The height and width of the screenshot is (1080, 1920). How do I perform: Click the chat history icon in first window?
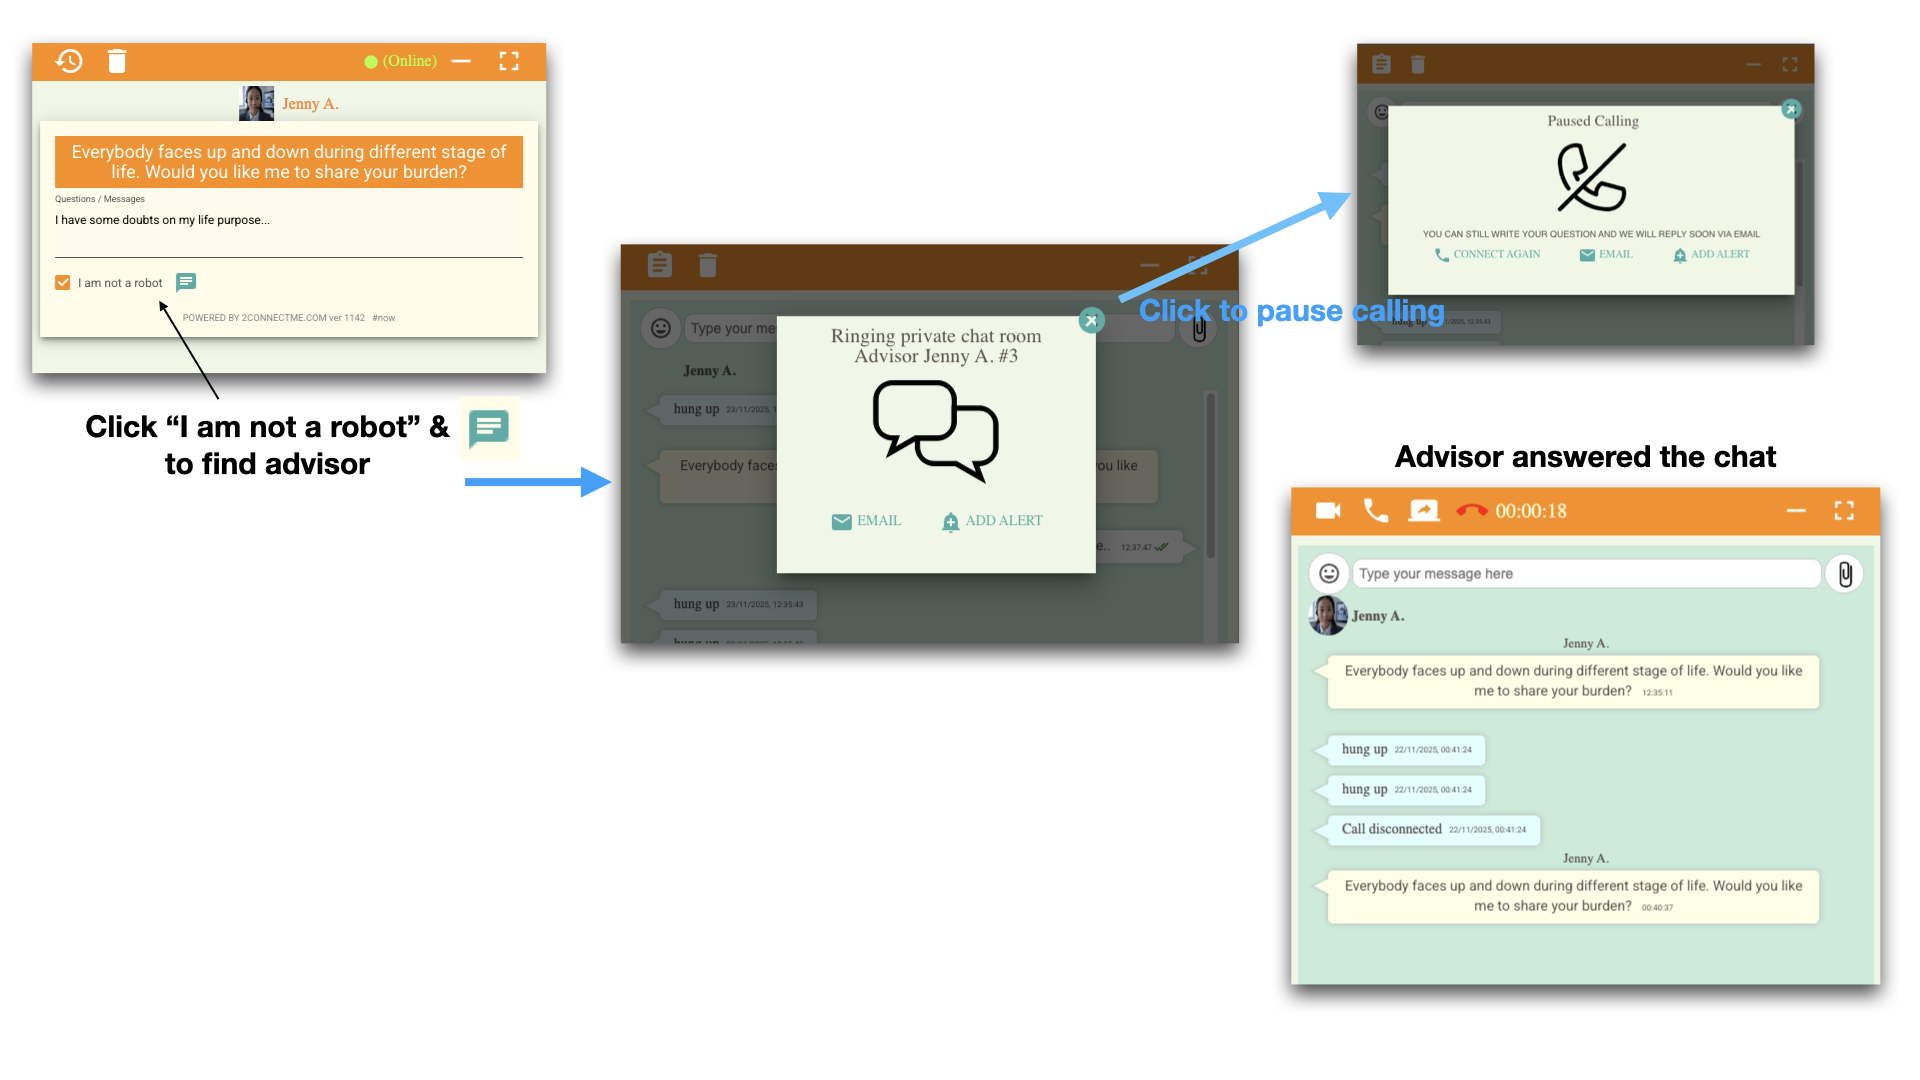pyautogui.click(x=69, y=61)
